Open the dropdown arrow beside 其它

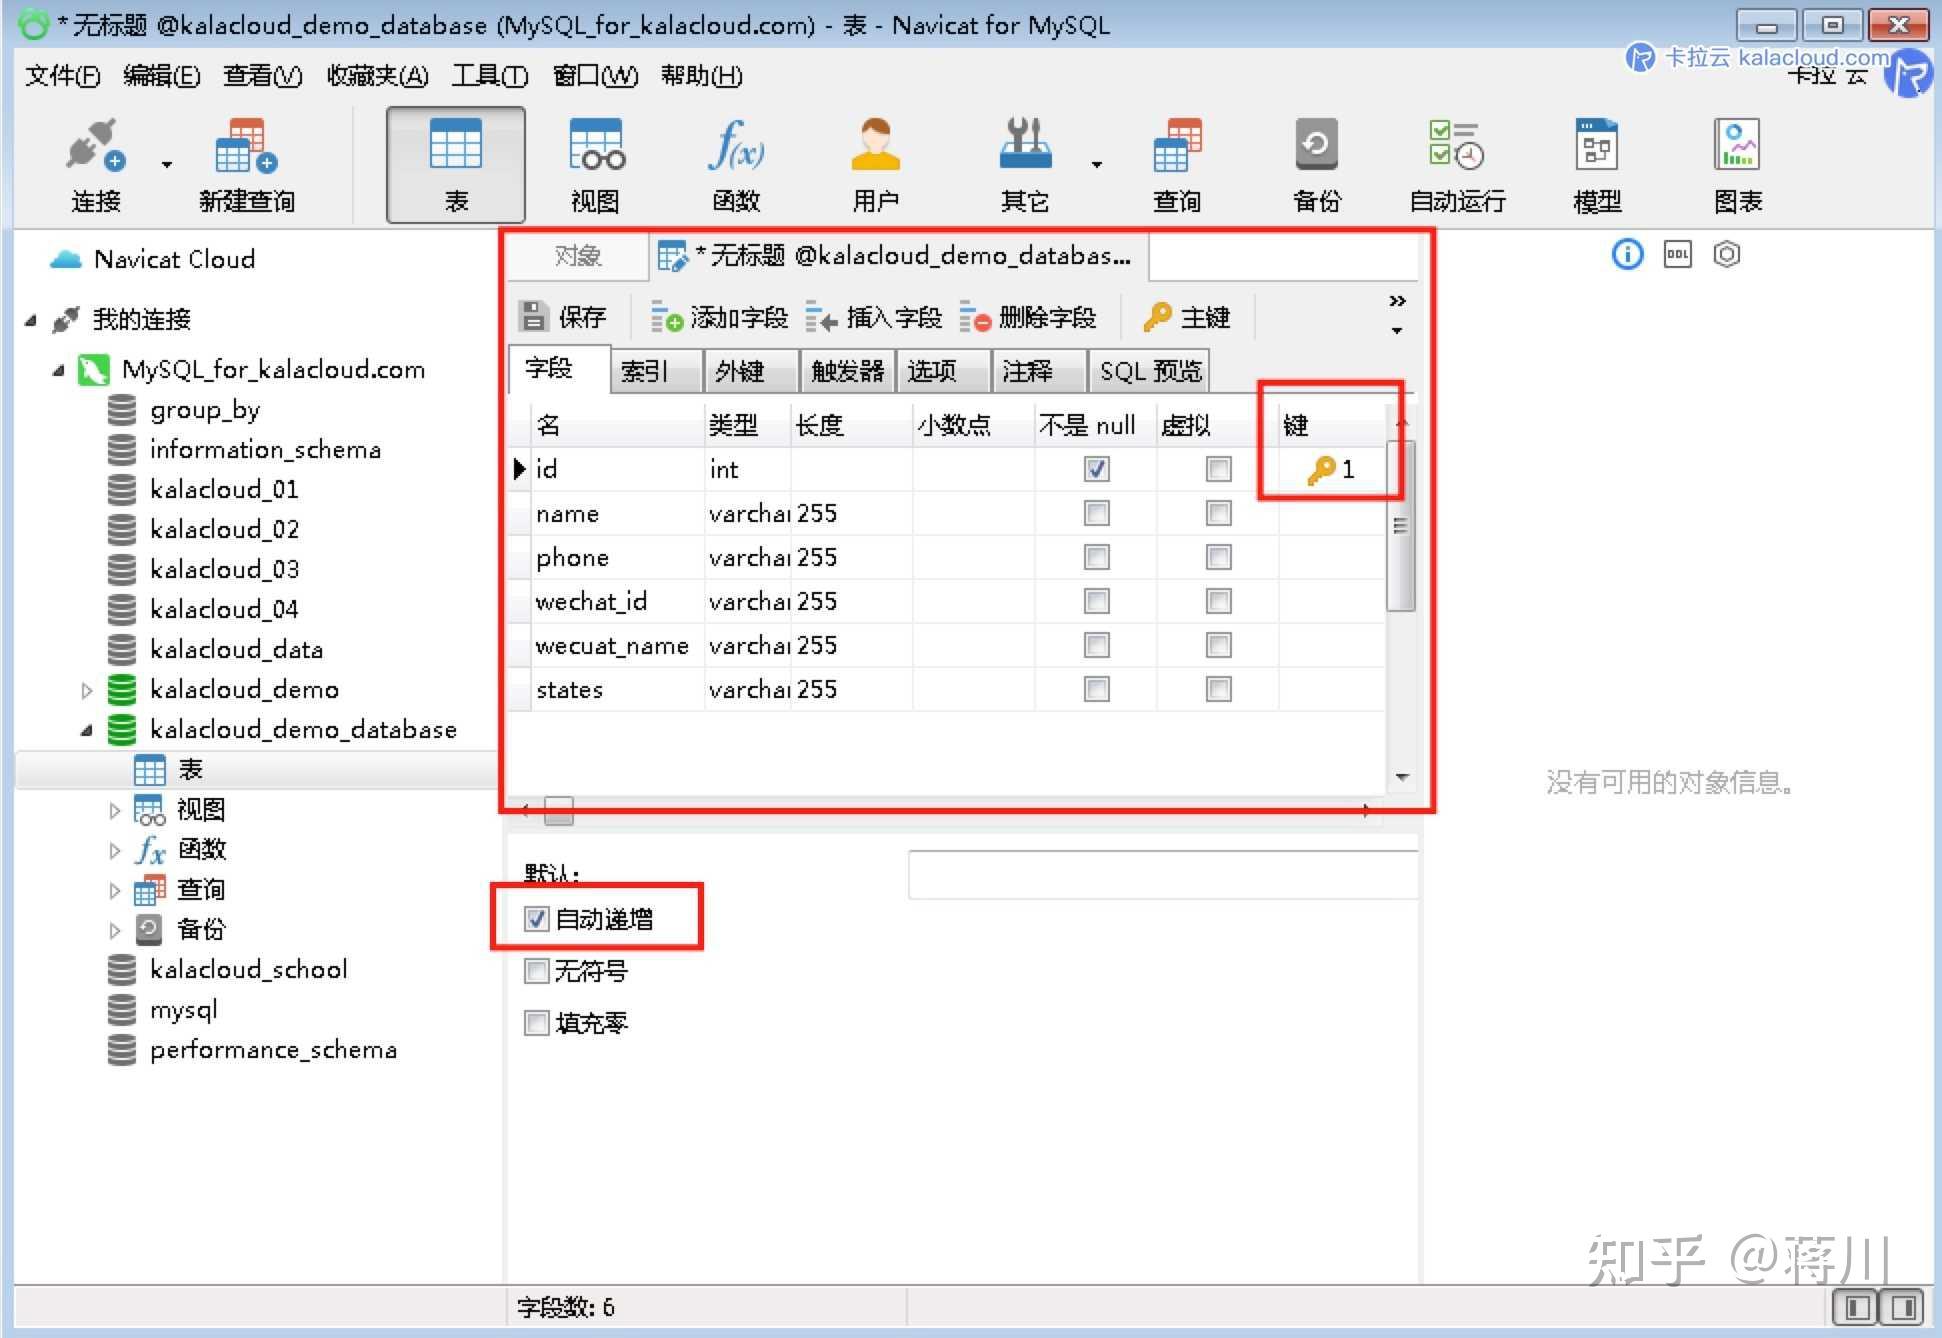tap(1096, 165)
